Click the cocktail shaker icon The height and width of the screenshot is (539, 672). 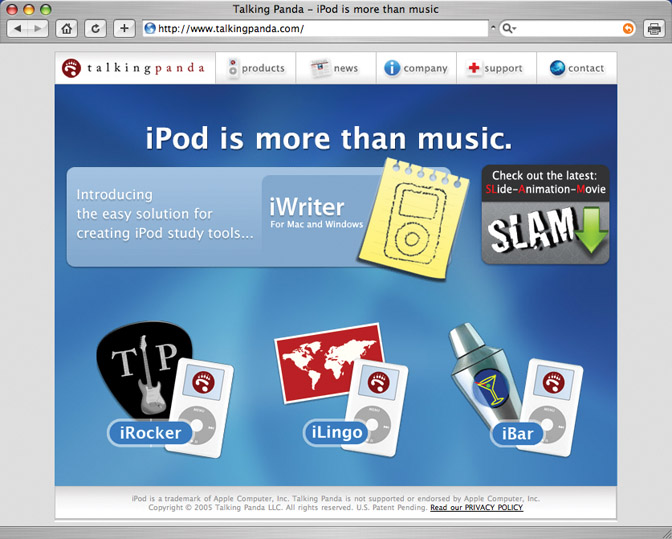(x=484, y=375)
